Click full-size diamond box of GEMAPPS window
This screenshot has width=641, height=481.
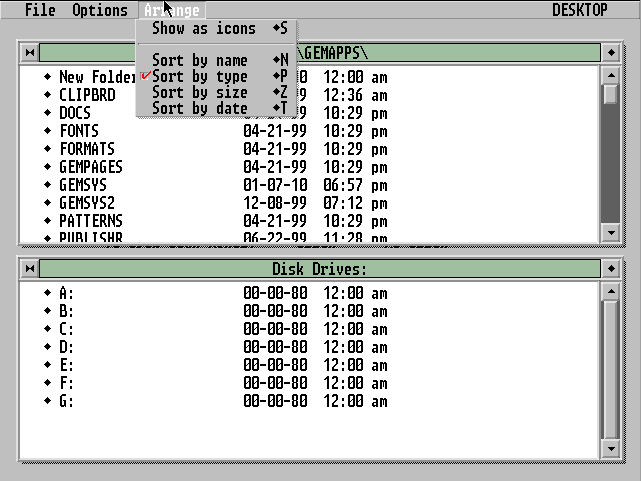point(611,52)
